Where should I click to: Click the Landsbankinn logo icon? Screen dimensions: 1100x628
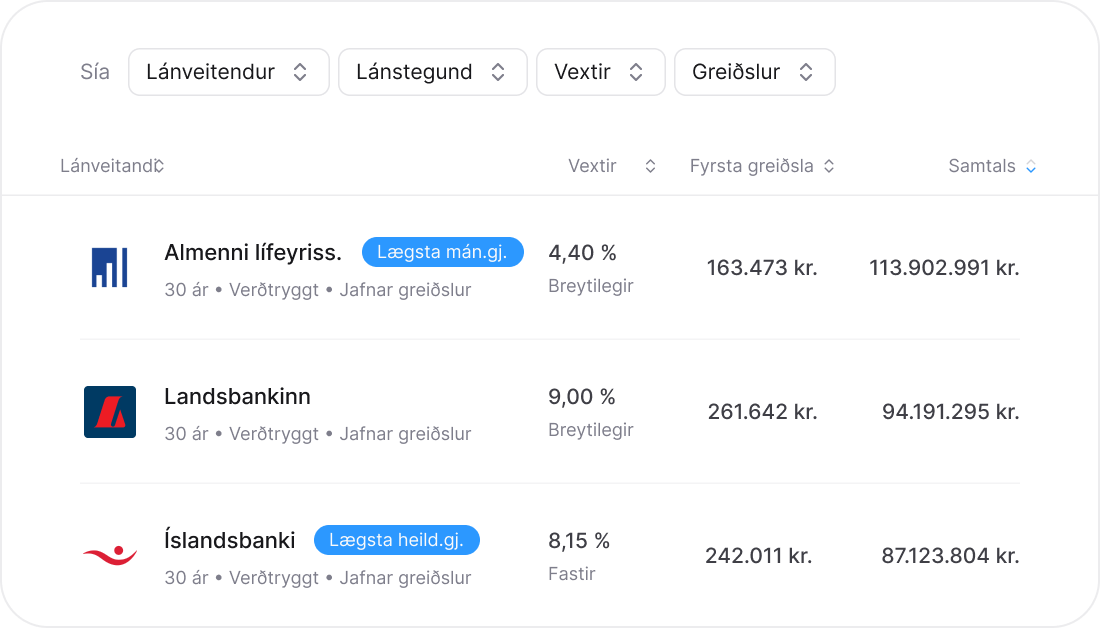[x=110, y=412]
